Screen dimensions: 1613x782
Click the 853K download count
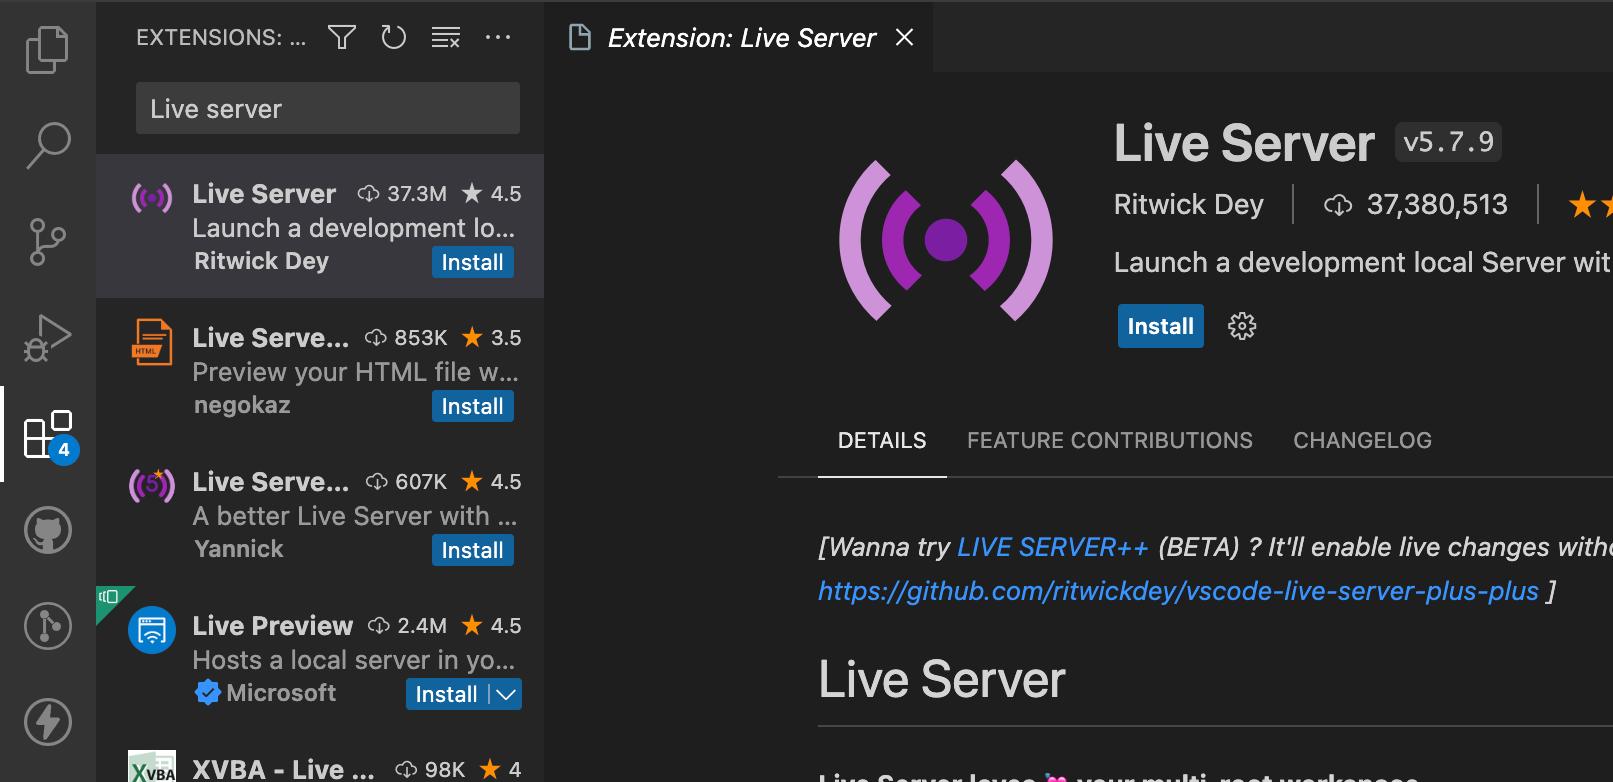(421, 338)
